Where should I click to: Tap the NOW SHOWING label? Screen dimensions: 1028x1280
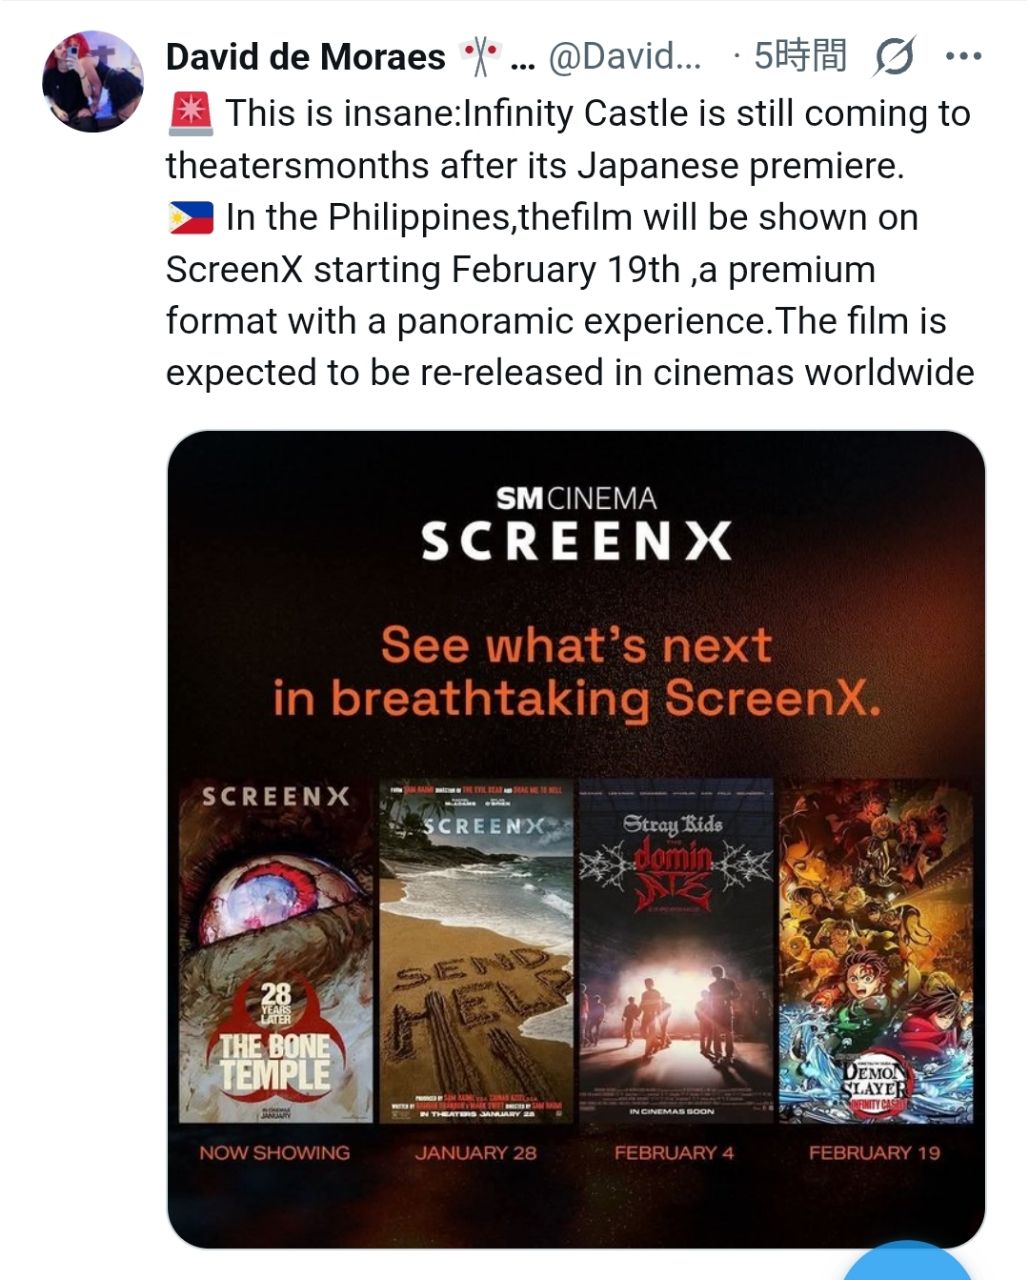point(274,1152)
